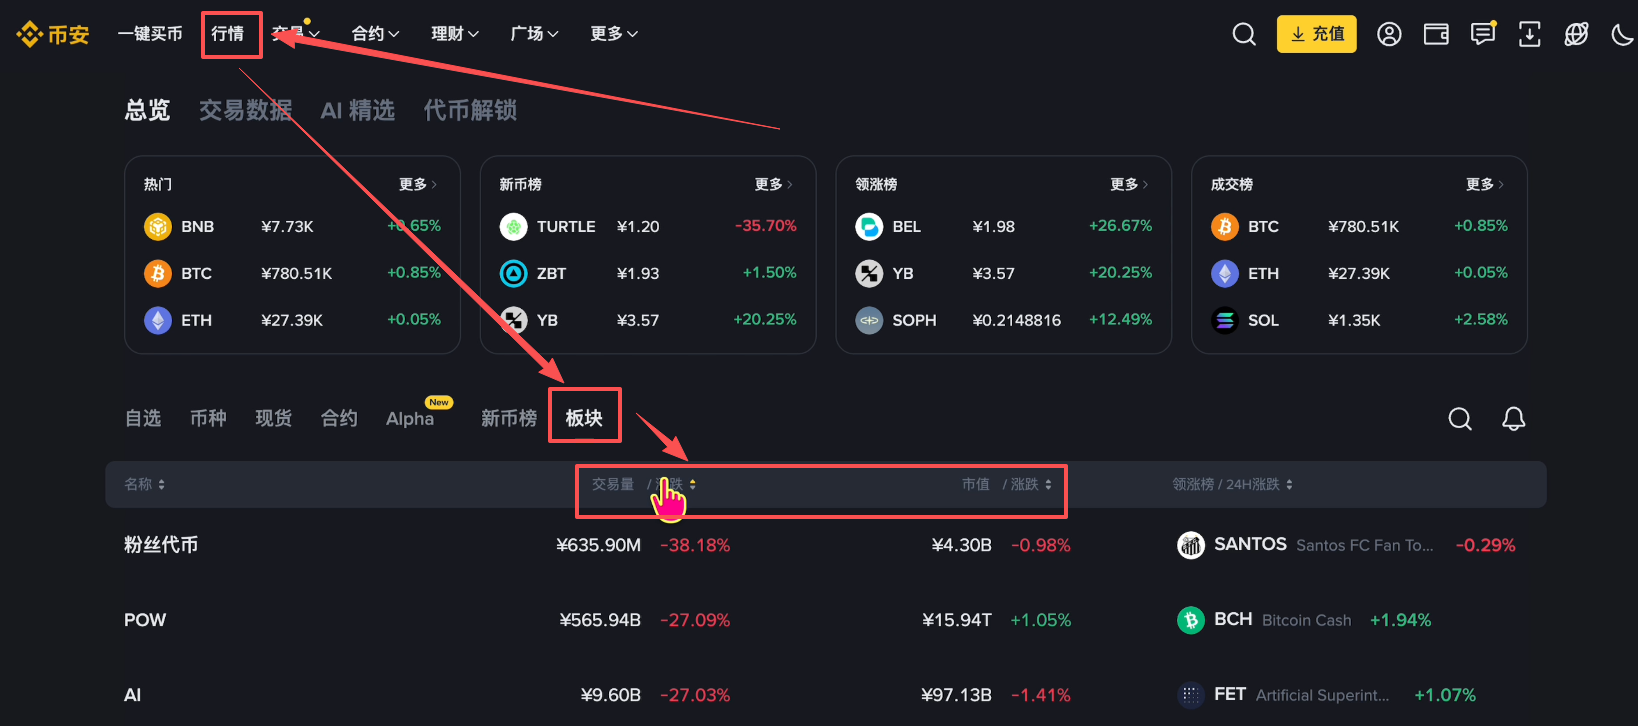This screenshot has width=1638, height=726.
Task: Click the market list search icon
Action: pyautogui.click(x=1460, y=418)
